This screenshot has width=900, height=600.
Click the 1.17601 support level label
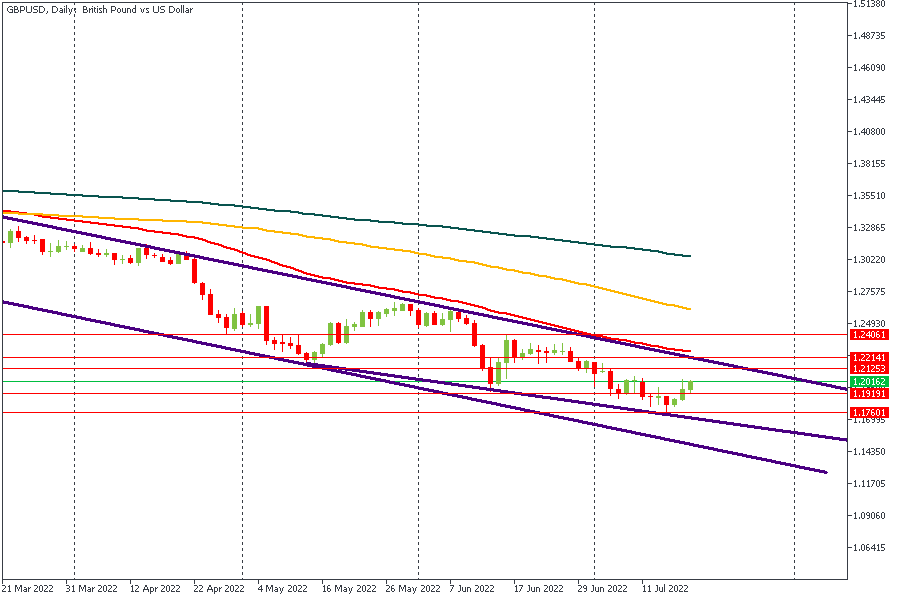pyautogui.click(x=868, y=412)
